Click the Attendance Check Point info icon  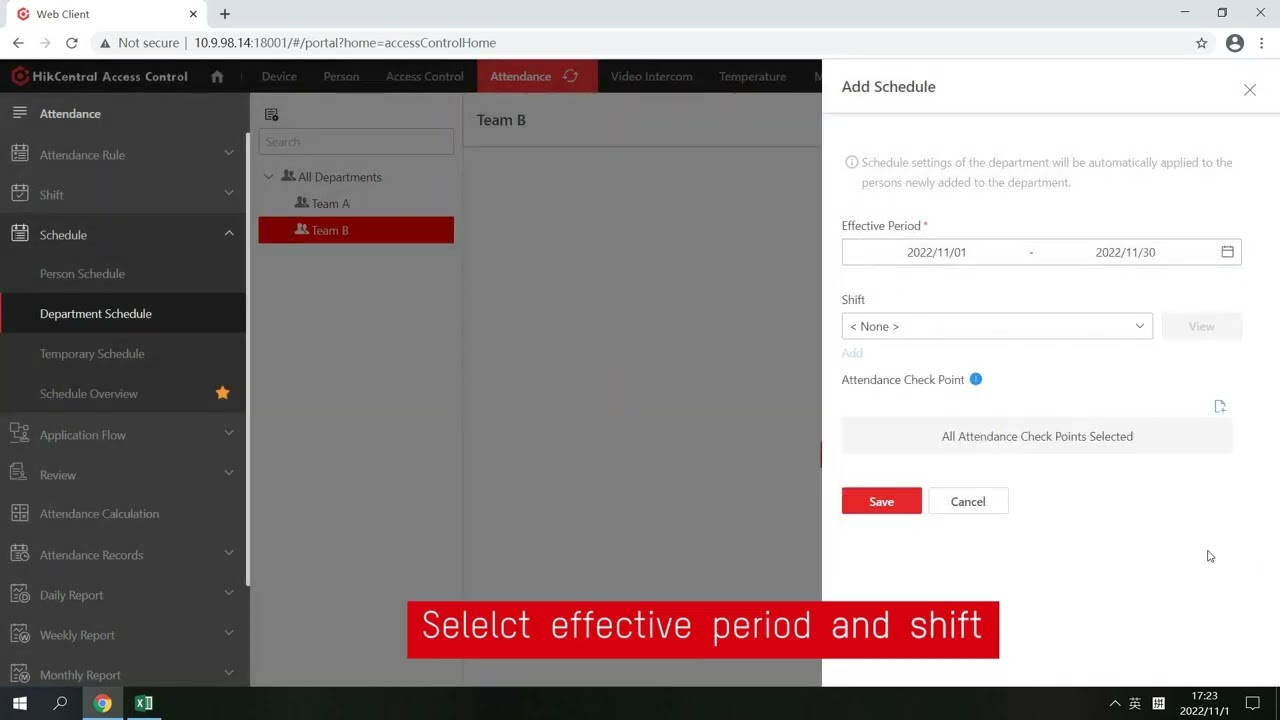click(x=976, y=379)
